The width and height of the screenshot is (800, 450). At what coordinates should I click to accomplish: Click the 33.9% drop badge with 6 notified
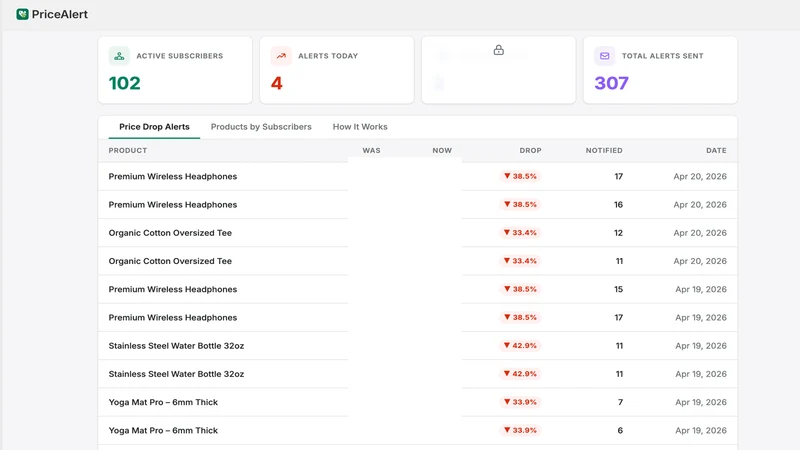[520, 431]
